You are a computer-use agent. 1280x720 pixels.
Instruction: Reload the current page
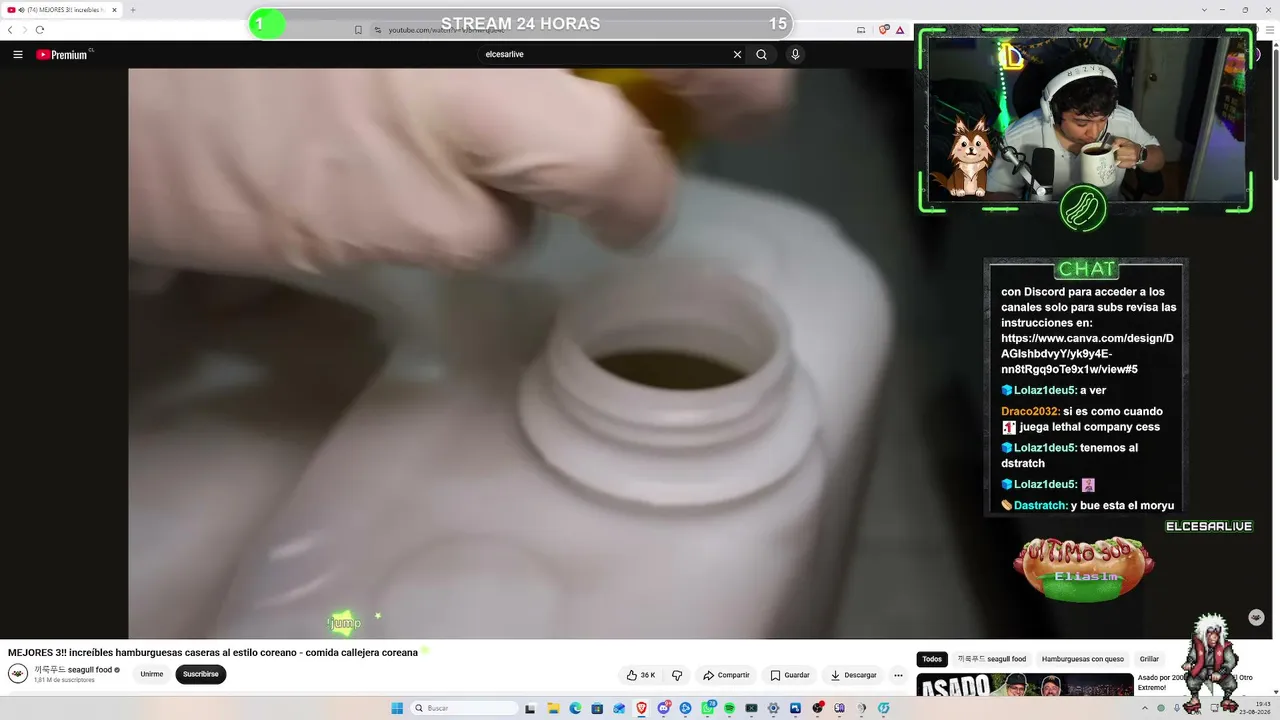(40, 30)
